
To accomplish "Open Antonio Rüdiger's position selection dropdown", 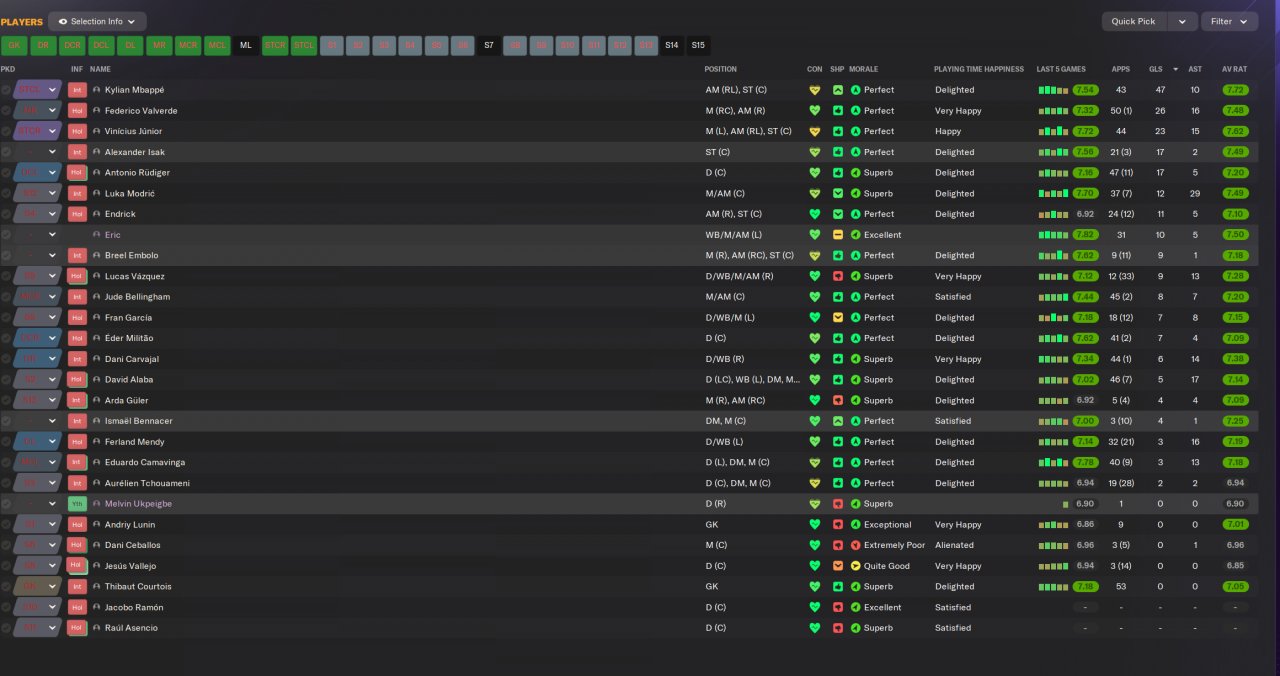I will point(53,173).
